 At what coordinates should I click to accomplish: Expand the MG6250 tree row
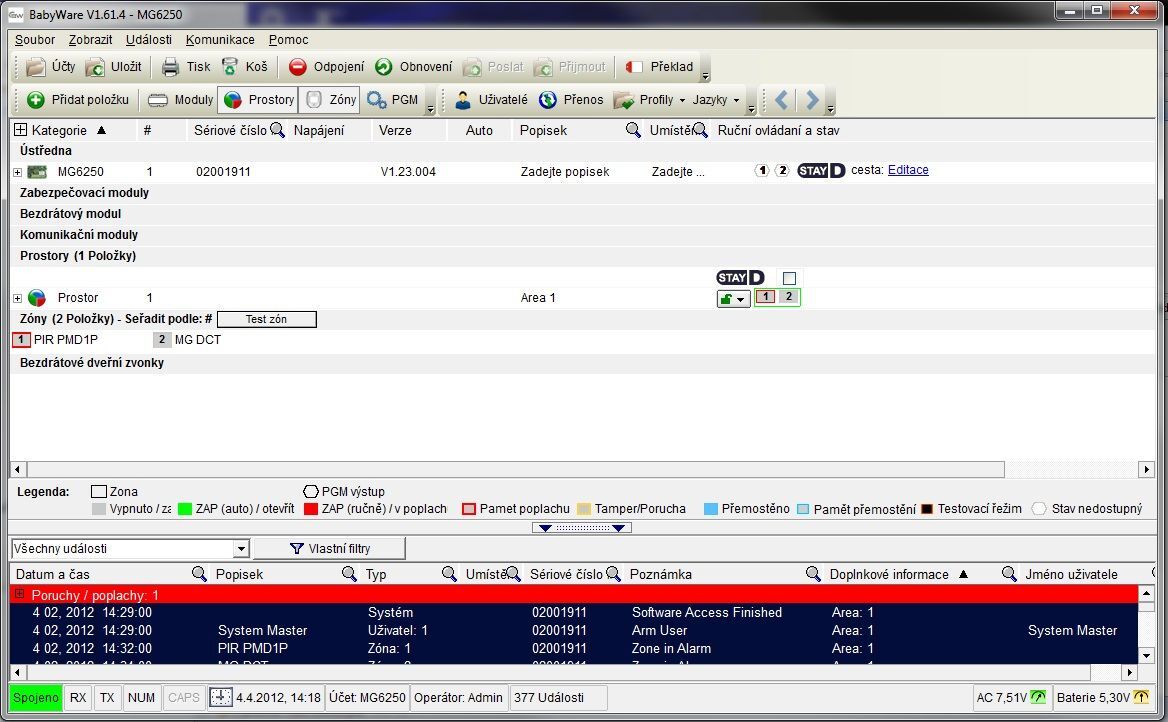pos(17,172)
